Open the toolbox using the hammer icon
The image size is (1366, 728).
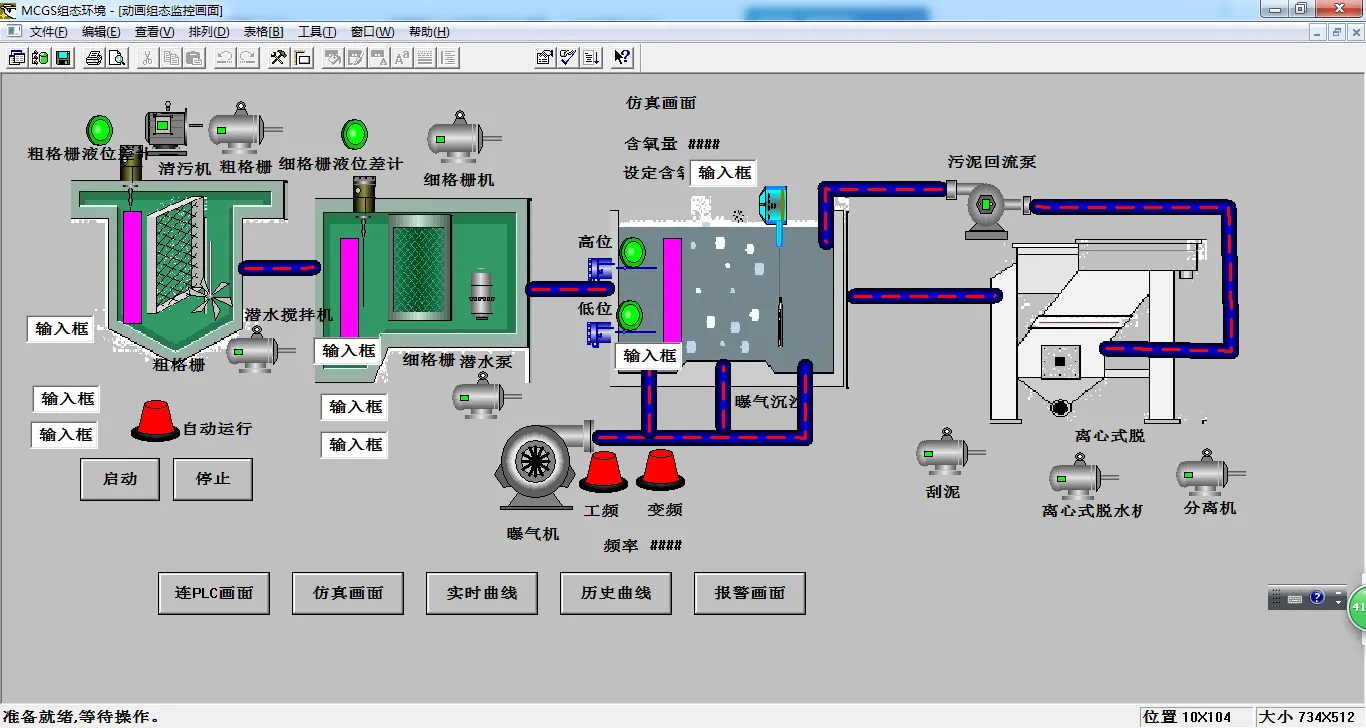pos(278,57)
